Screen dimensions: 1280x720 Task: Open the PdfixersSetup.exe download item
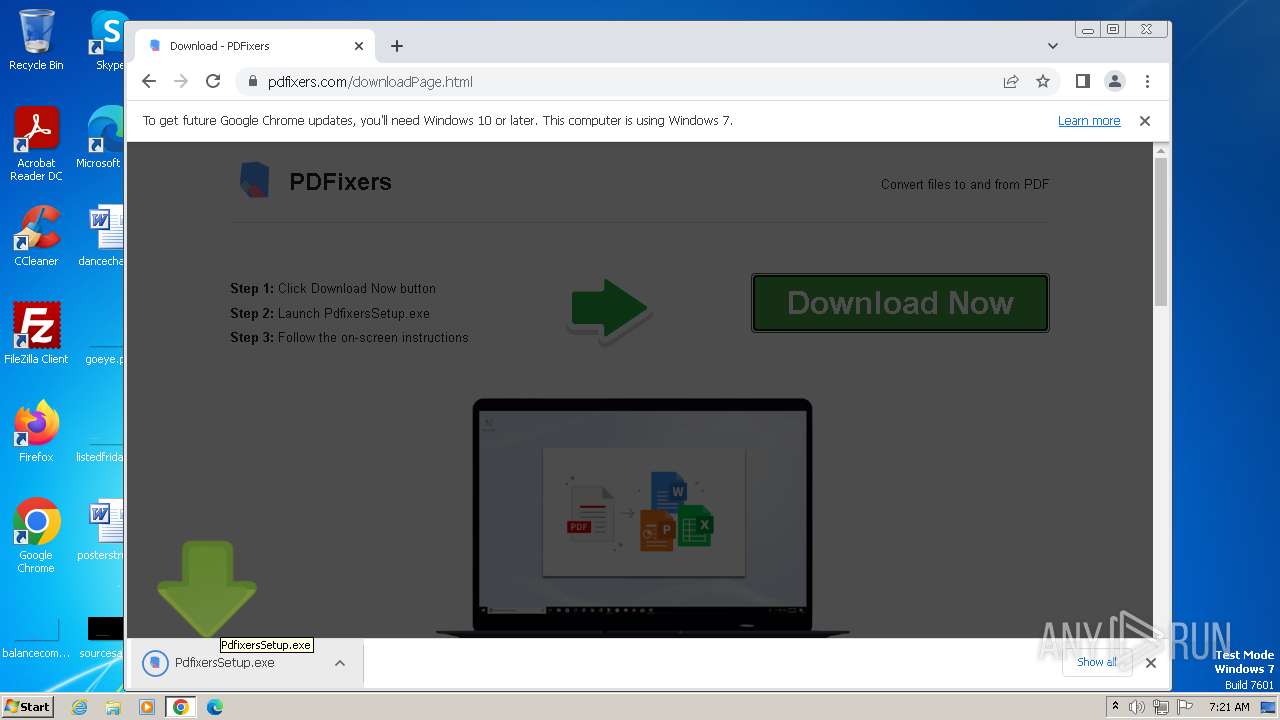click(225, 663)
